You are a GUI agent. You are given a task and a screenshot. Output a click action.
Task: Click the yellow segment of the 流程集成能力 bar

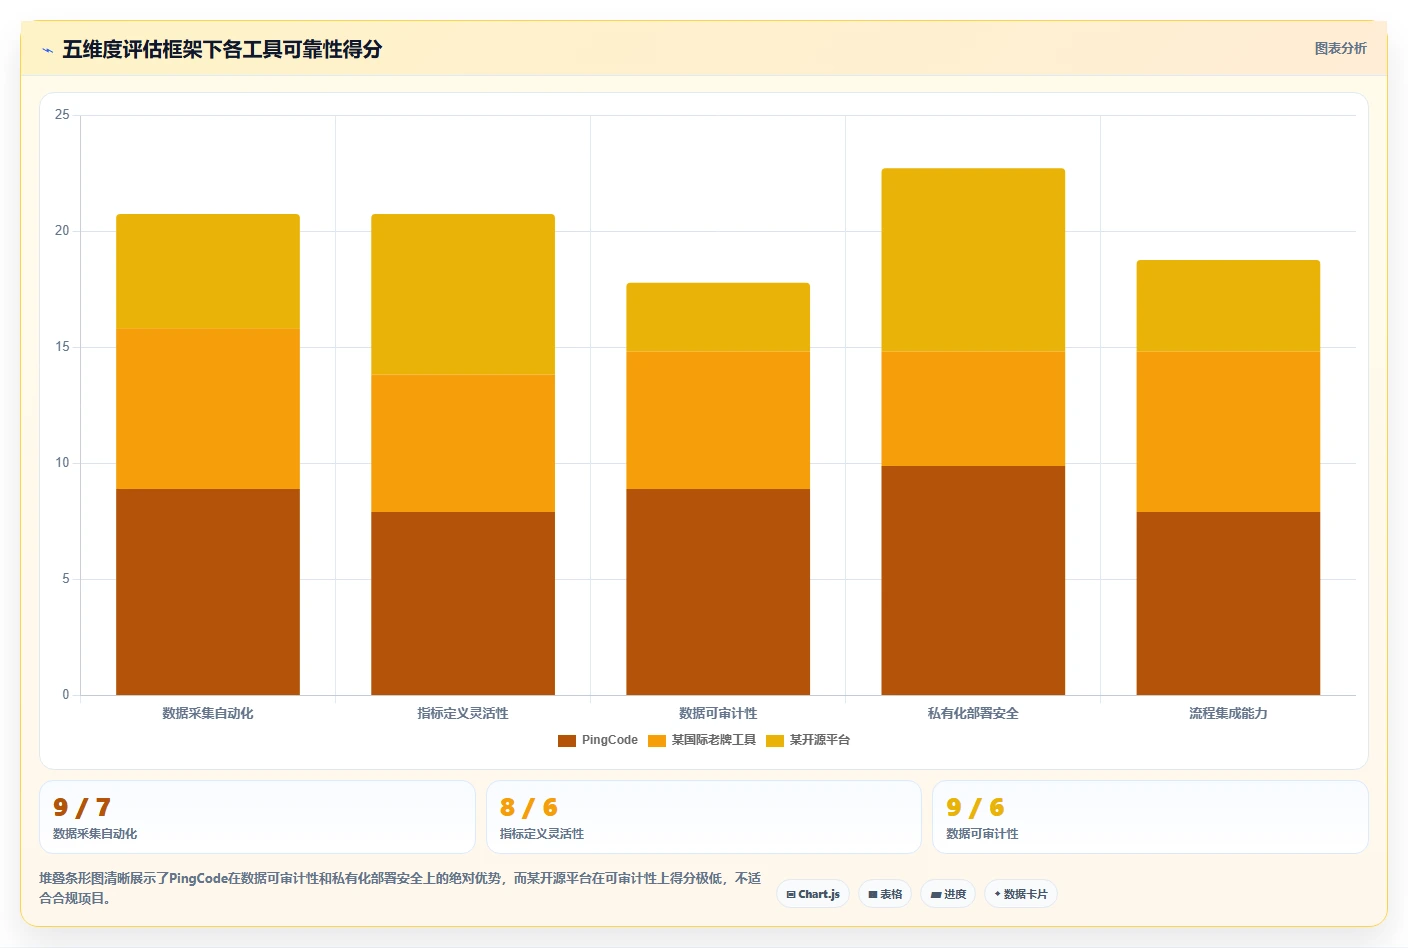[1228, 306]
